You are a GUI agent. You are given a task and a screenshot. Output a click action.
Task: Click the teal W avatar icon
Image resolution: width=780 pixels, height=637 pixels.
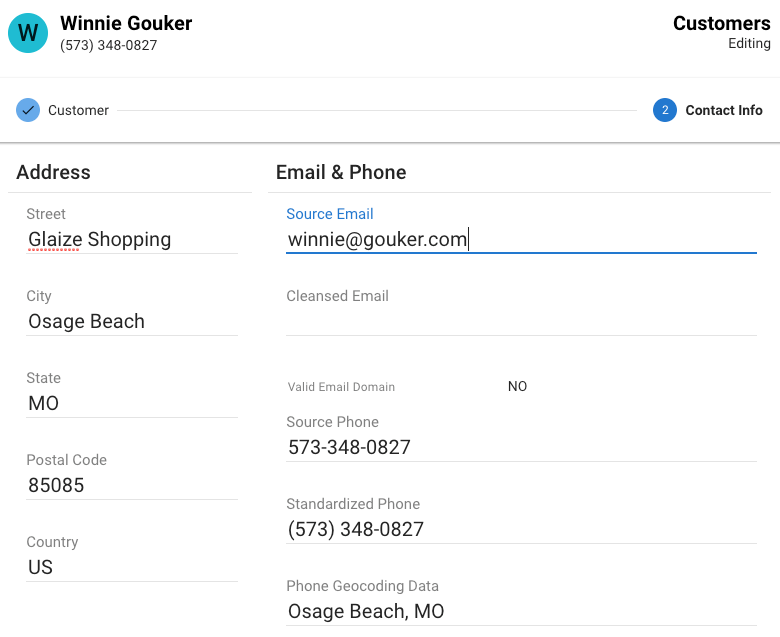(28, 33)
